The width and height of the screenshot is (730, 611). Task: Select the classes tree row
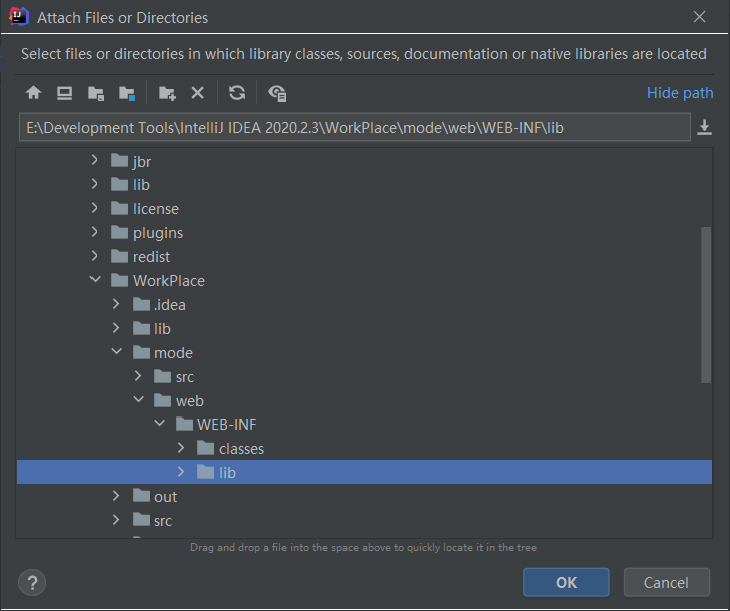tap(364, 448)
